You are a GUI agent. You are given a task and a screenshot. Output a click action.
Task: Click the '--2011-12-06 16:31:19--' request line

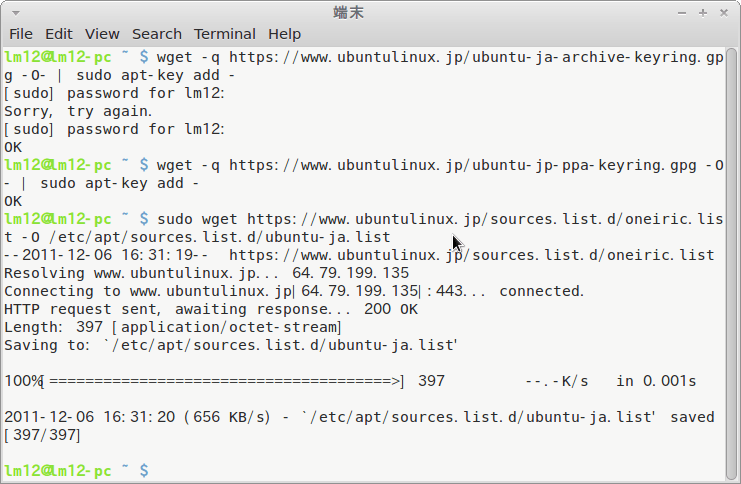point(359,255)
